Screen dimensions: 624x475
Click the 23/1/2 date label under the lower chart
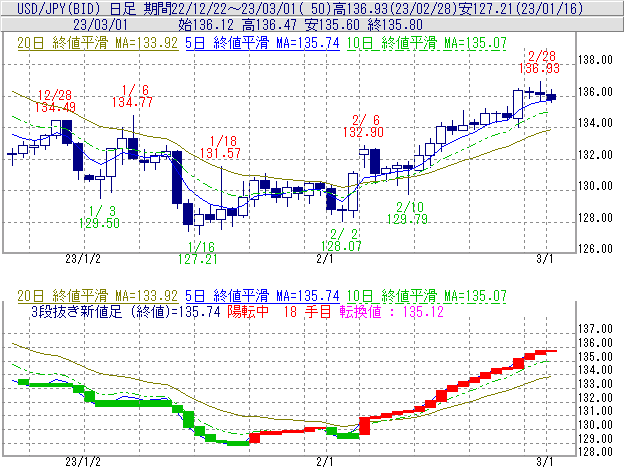coord(83,462)
